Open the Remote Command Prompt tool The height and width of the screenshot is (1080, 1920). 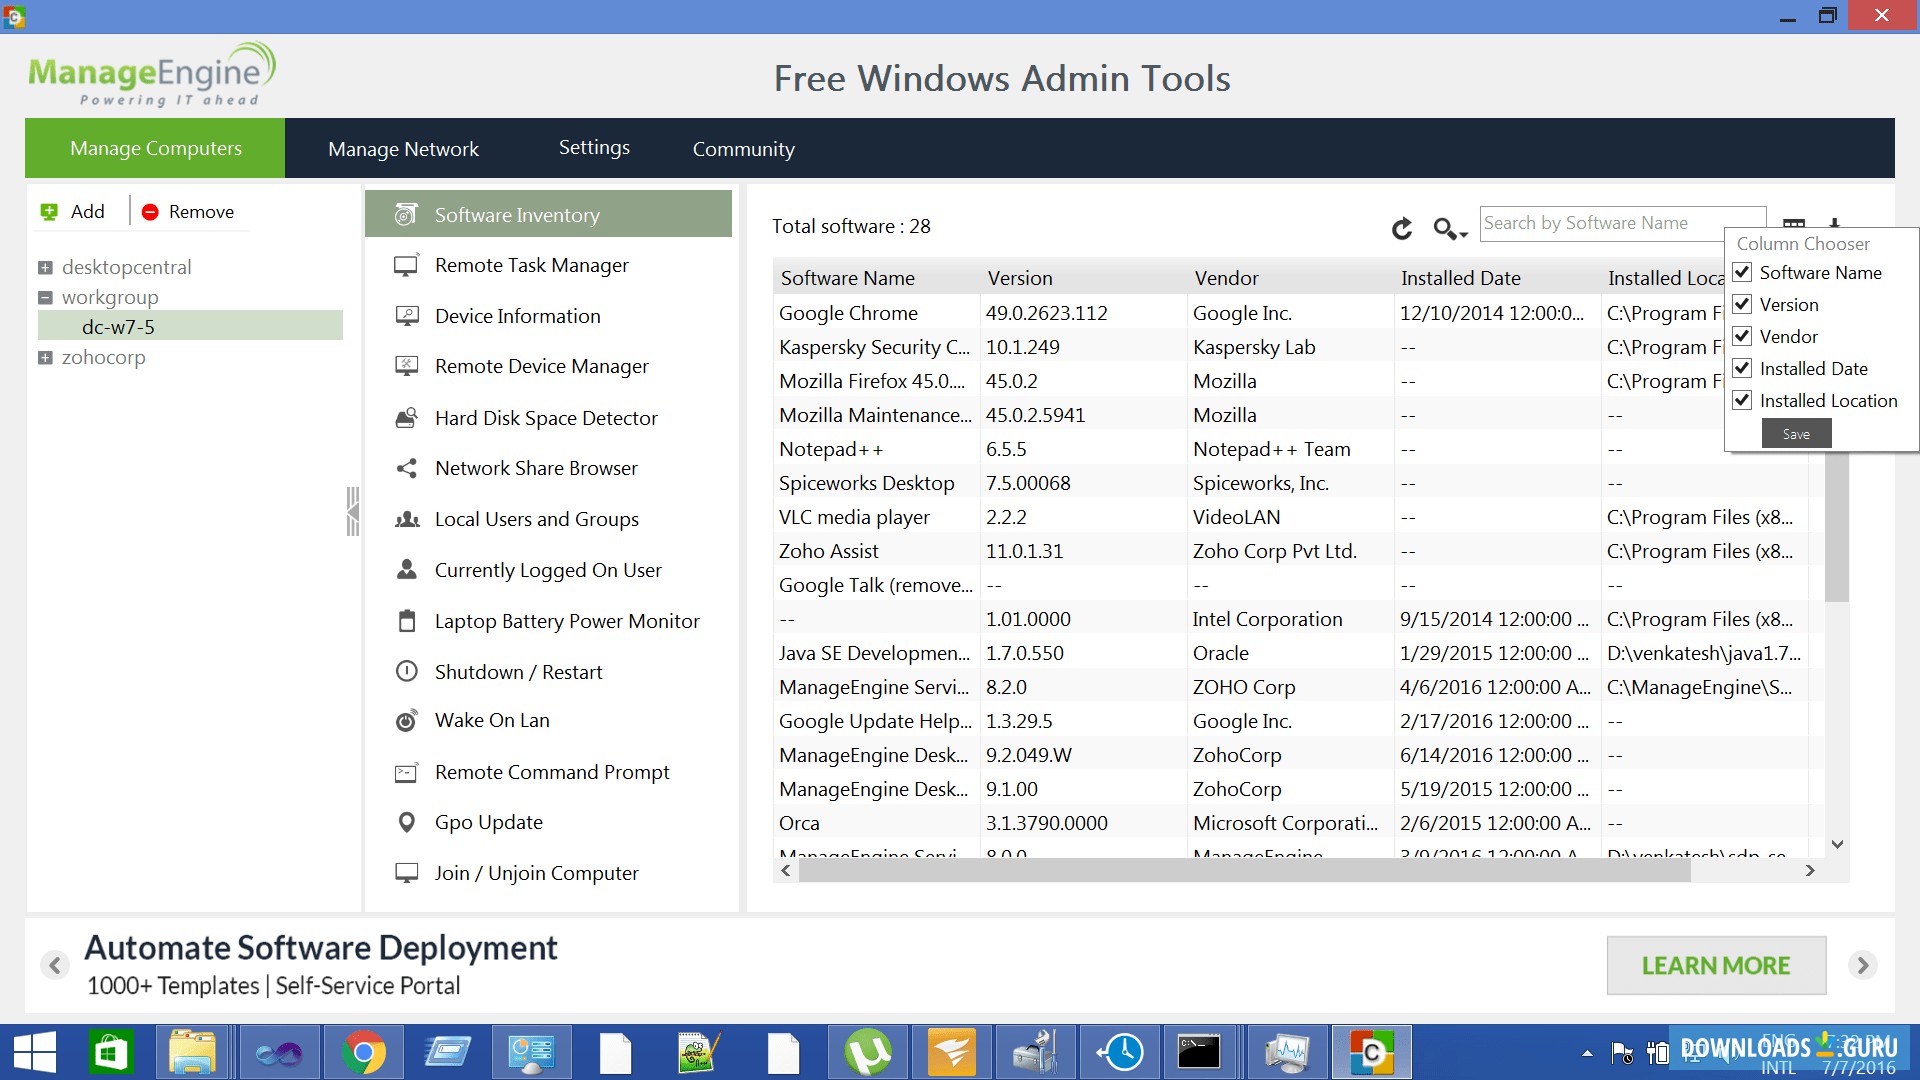pyautogui.click(x=551, y=771)
